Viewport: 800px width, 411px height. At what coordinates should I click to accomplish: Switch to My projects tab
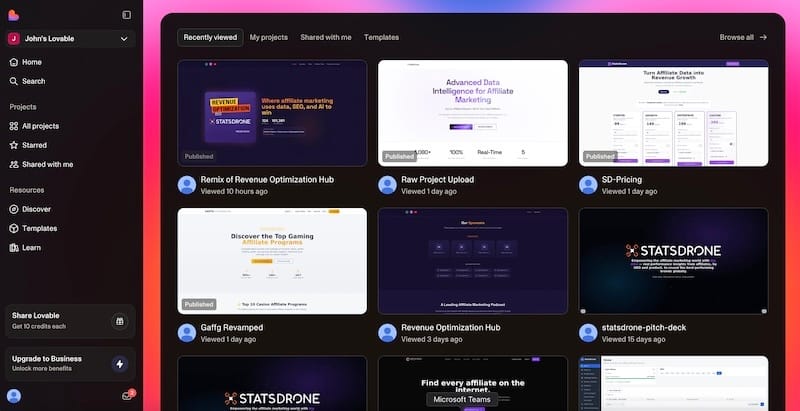pyautogui.click(x=268, y=37)
